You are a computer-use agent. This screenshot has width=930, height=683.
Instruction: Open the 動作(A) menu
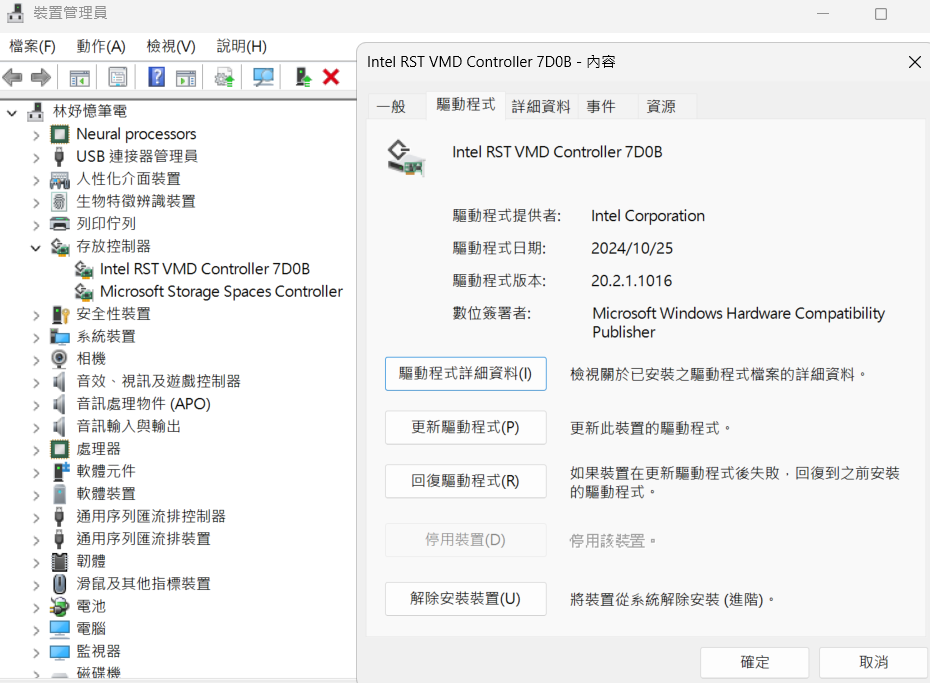[101, 46]
